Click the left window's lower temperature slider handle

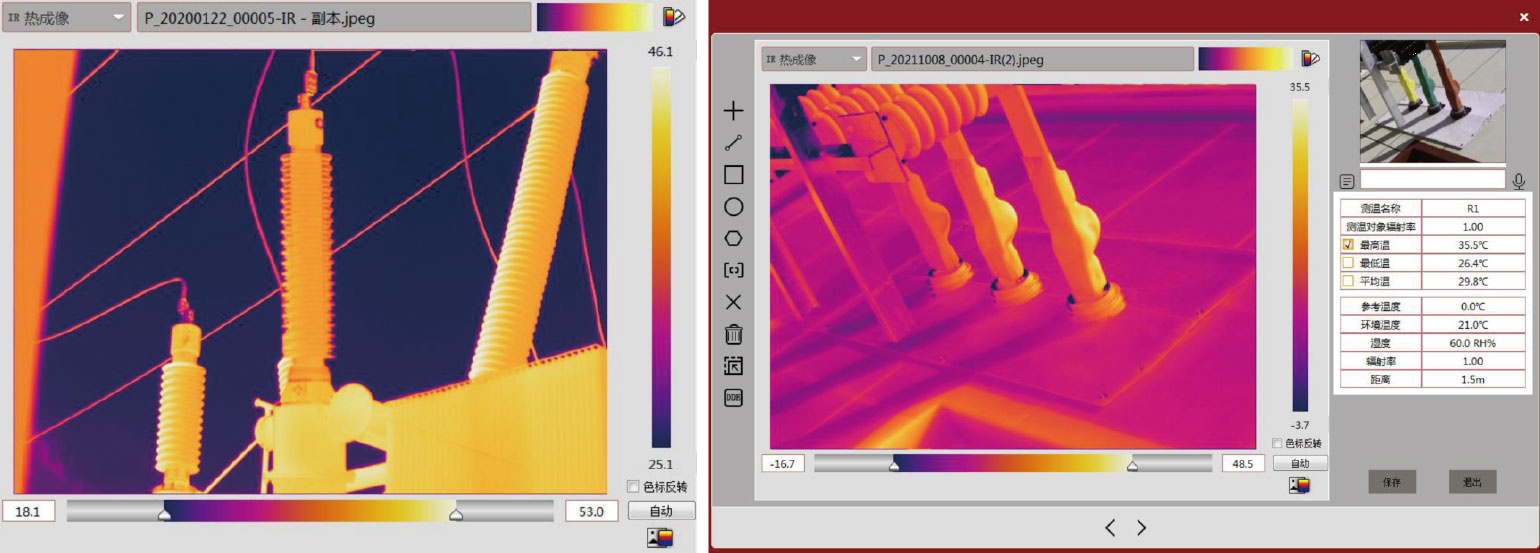point(164,514)
